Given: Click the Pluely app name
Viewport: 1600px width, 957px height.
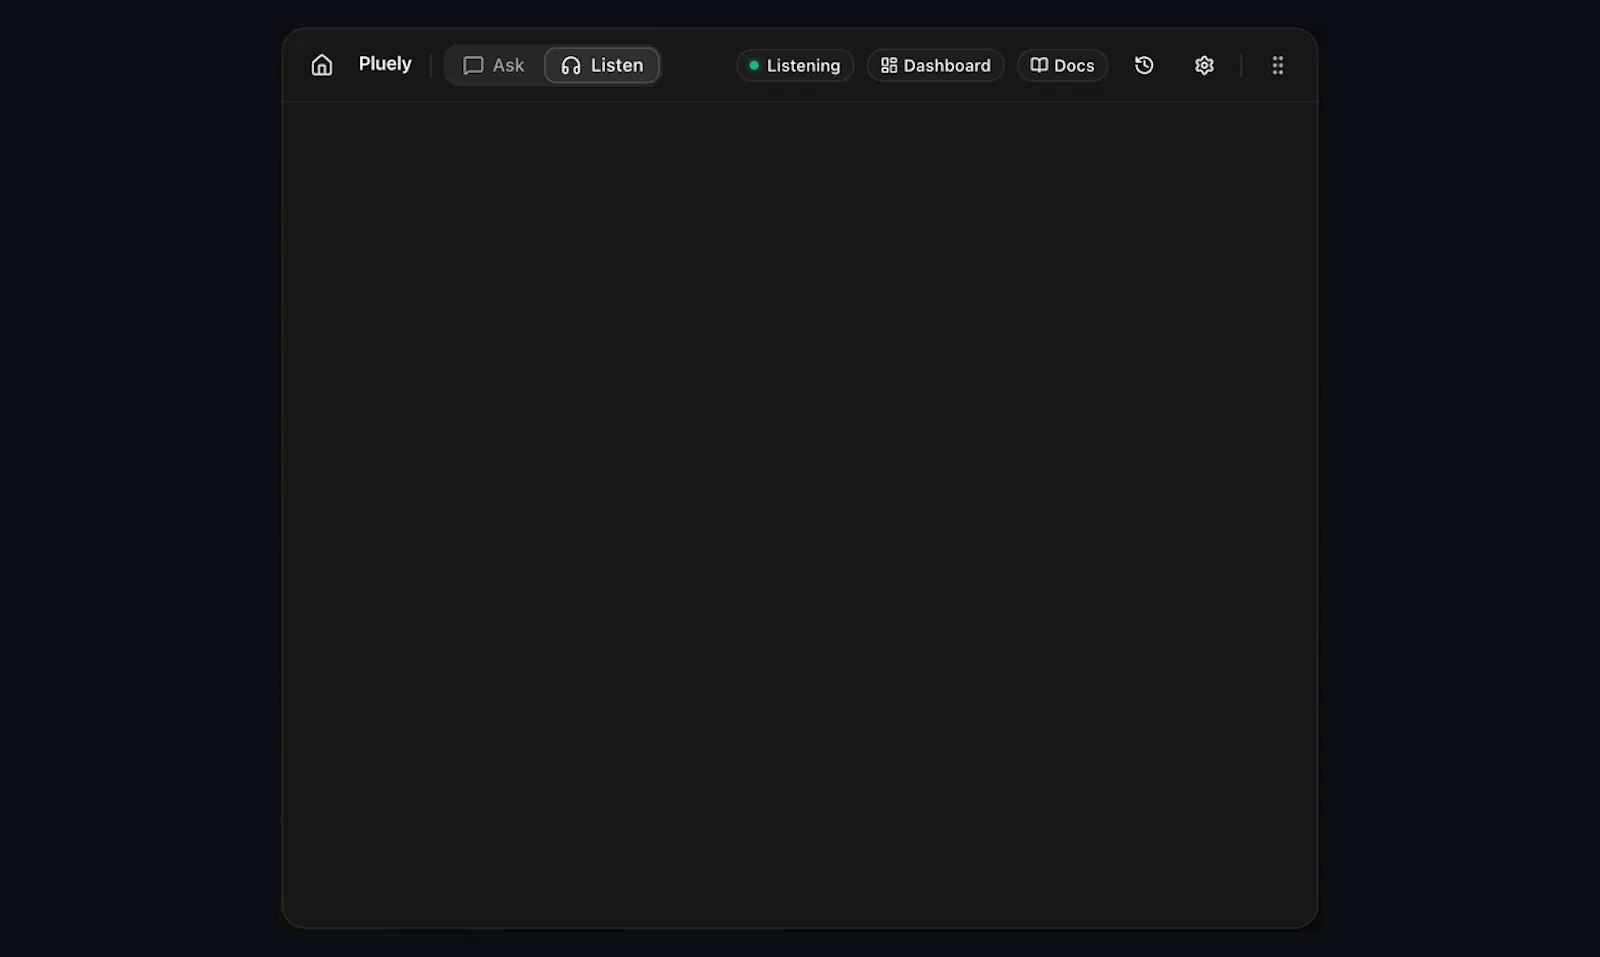Looking at the screenshot, I should click(x=385, y=64).
